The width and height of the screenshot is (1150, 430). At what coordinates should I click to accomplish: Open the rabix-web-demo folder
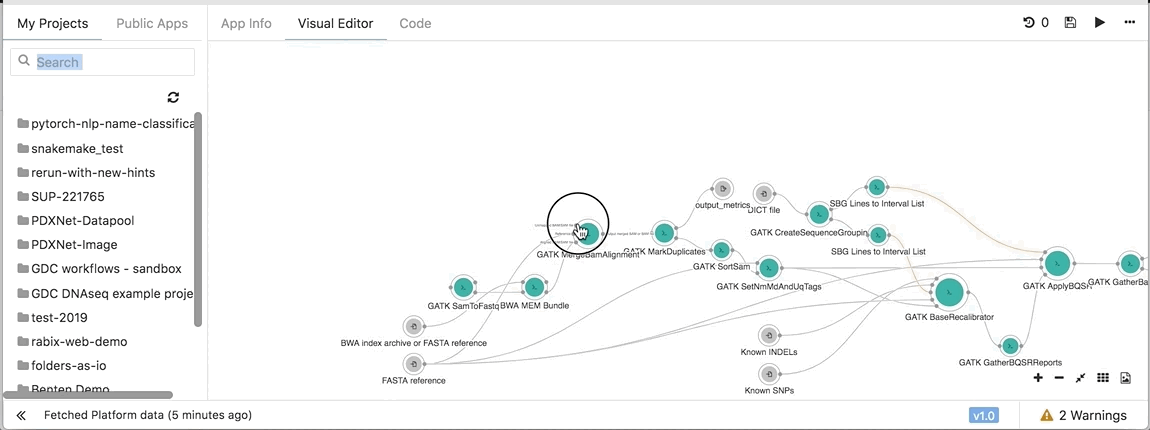72,342
